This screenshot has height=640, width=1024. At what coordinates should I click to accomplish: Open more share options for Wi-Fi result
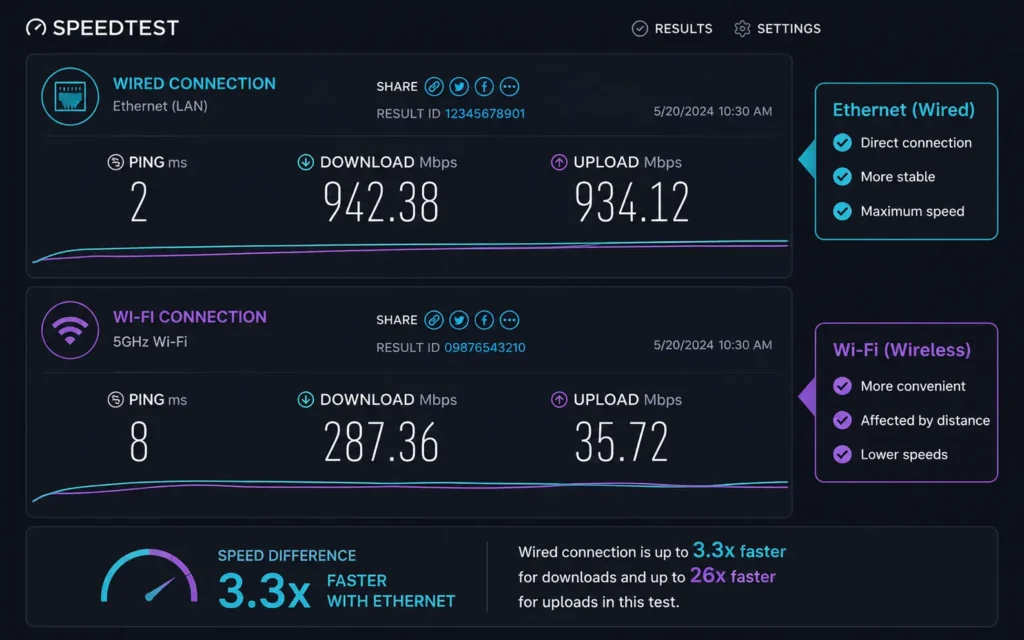(x=509, y=320)
